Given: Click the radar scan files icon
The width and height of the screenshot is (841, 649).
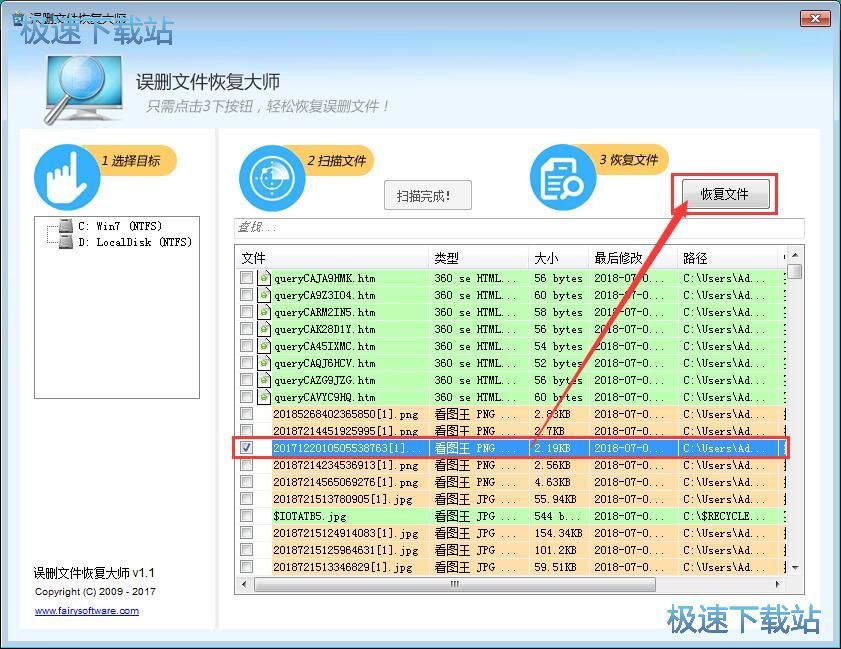Looking at the screenshot, I should (x=272, y=178).
